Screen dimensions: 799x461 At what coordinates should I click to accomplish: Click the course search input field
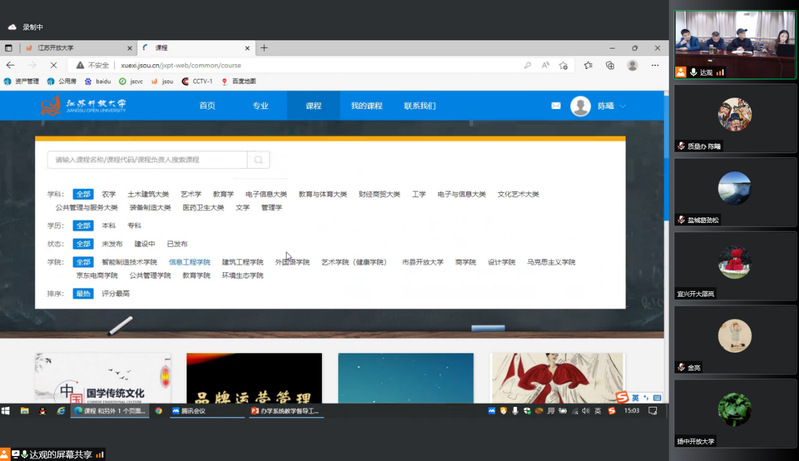pyautogui.click(x=147, y=160)
